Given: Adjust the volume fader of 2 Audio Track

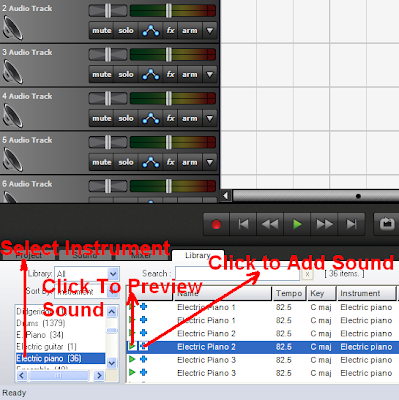Looking at the screenshot, I should [172, 11].
